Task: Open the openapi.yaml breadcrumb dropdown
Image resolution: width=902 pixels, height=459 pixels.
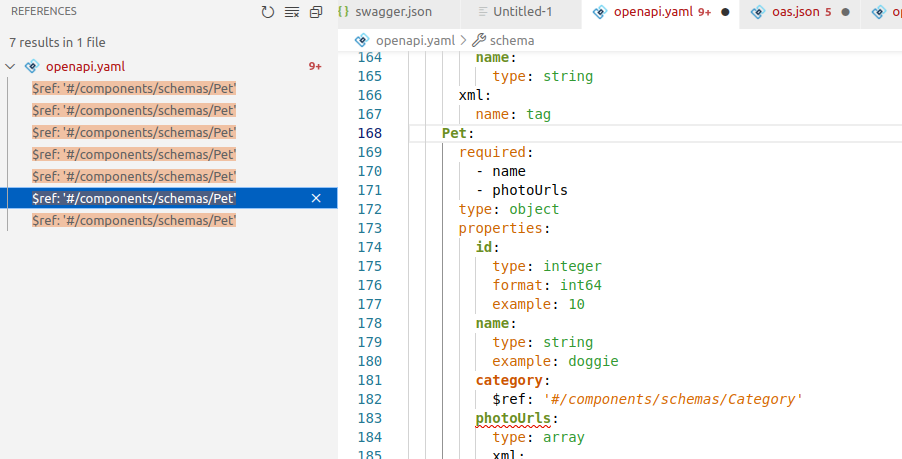Action: pos(414,40)
